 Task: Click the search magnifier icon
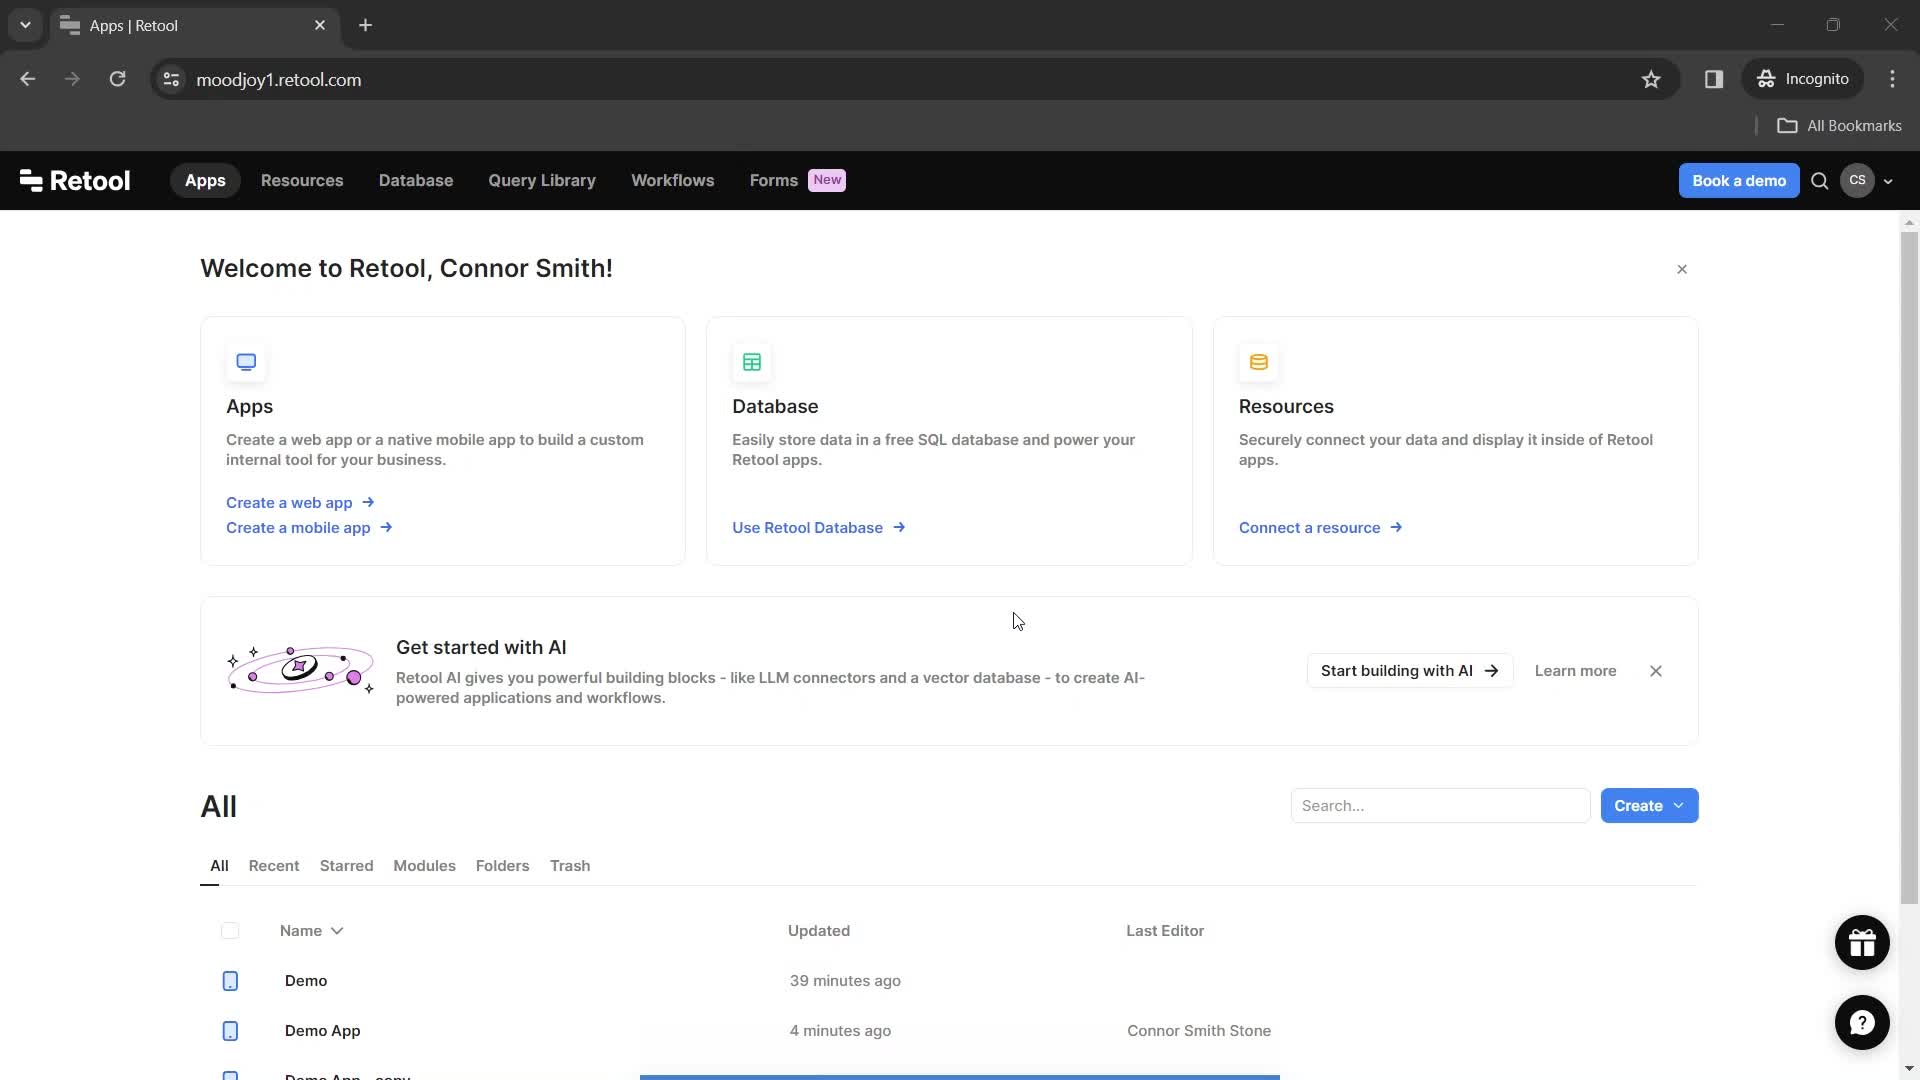[1820, 181]
